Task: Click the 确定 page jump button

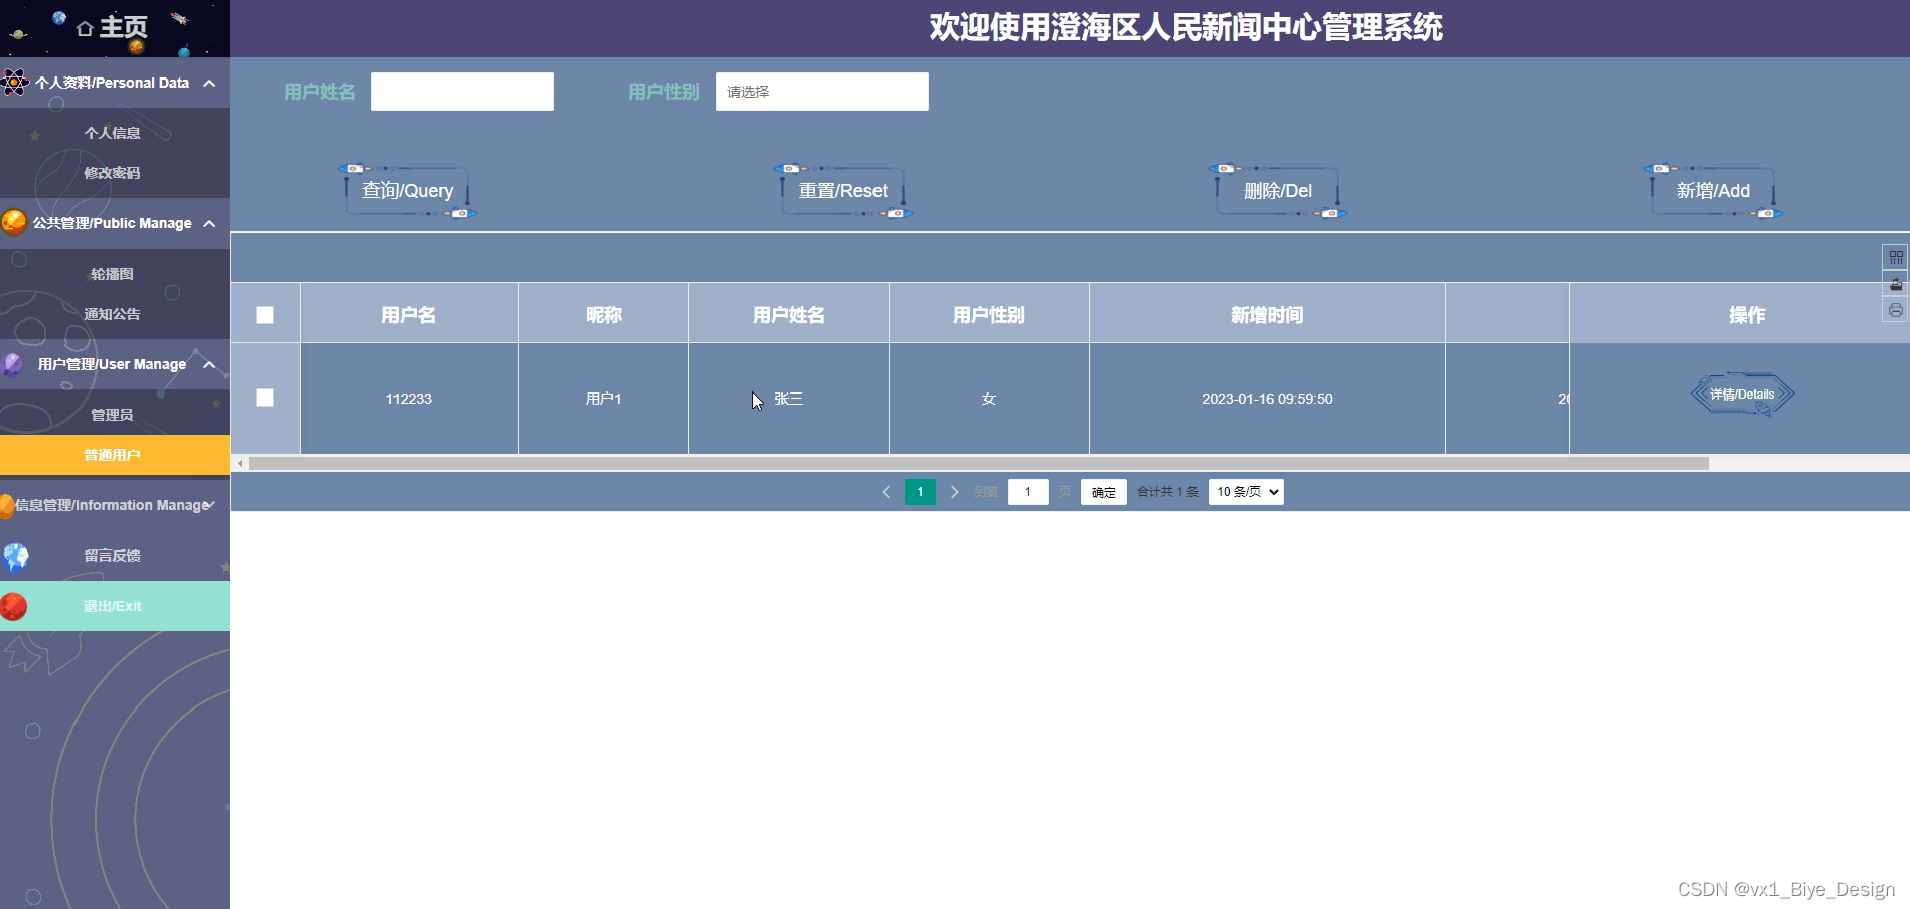Action: tap(1103, 492)
